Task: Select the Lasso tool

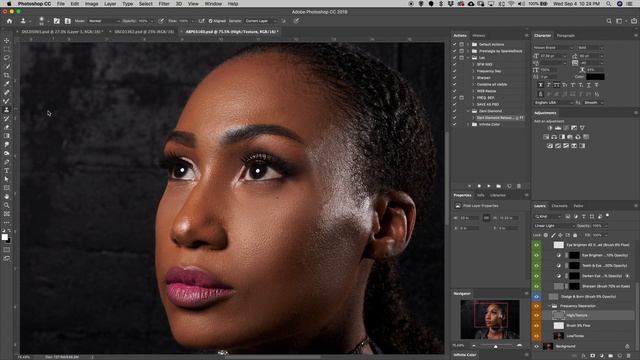Action: point(7,58)
